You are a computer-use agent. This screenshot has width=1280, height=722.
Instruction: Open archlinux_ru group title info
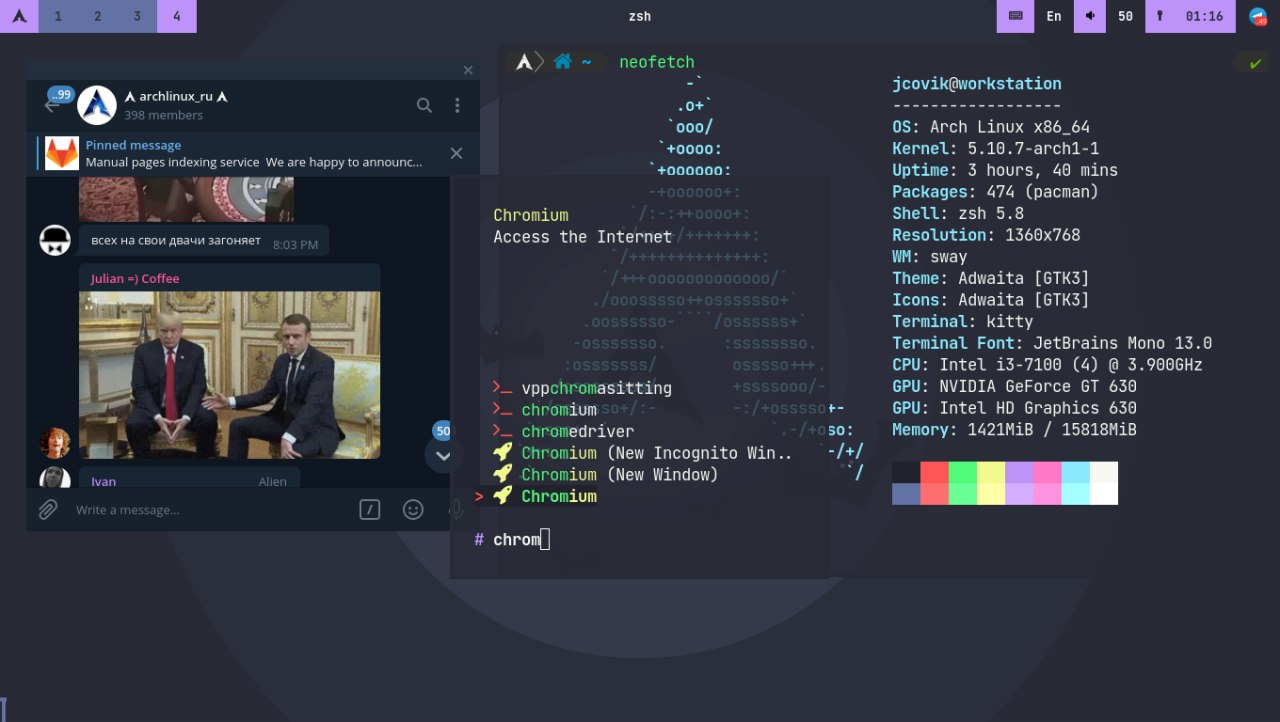176,96
